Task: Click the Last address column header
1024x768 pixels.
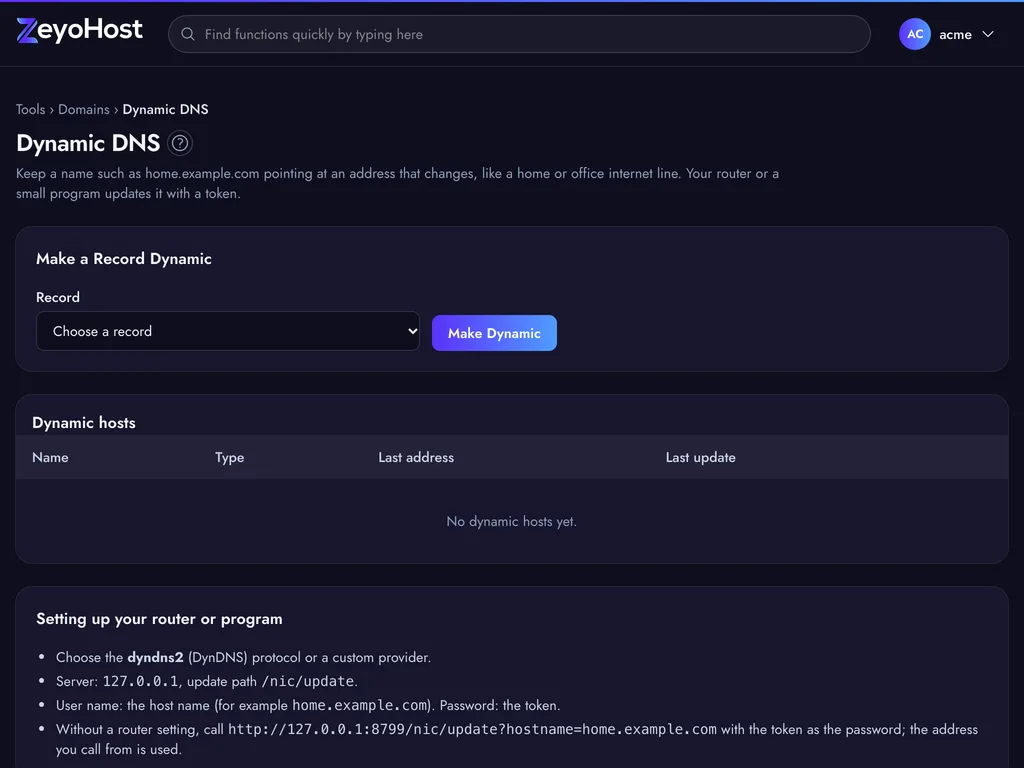Action: pyautogui.click(x=416, y=457)
